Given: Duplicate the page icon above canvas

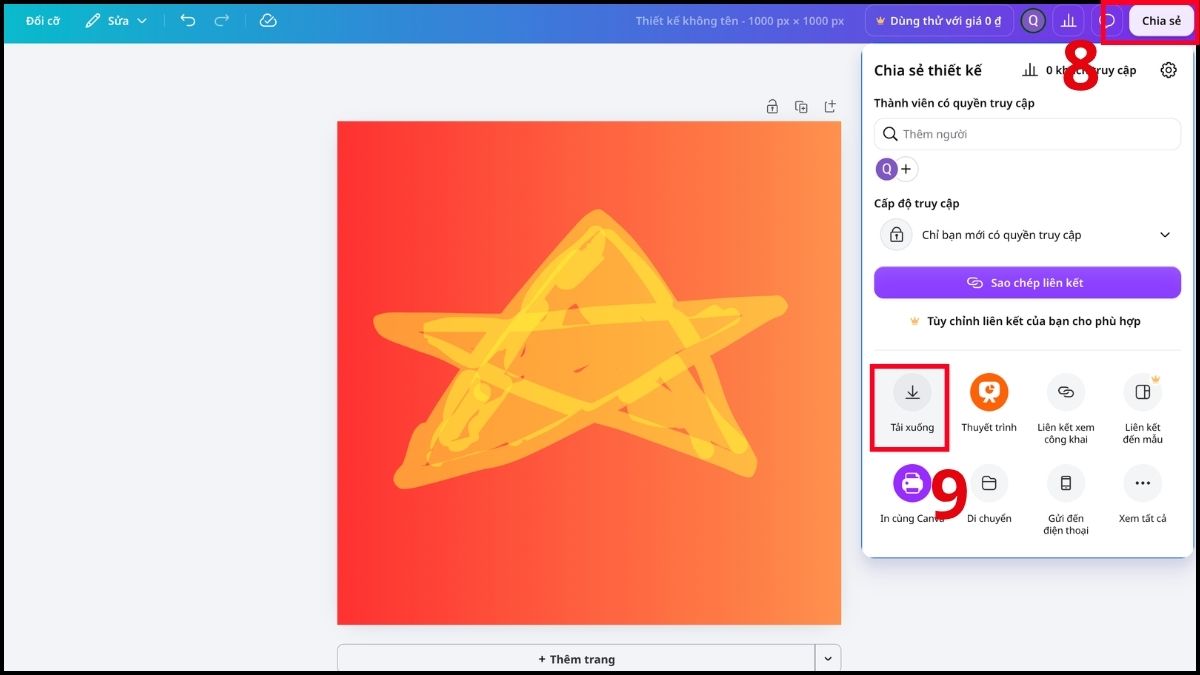Looking at the screenshot, I should (801, 106).
